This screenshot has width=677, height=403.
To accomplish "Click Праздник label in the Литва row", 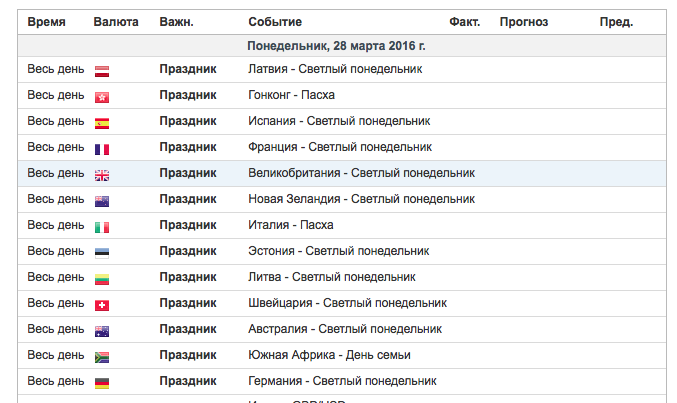I will [x=188, y=277].
